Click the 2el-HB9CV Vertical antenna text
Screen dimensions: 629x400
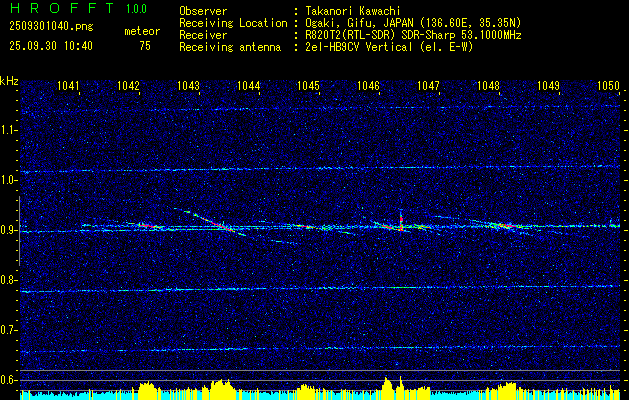coord(389,47)
